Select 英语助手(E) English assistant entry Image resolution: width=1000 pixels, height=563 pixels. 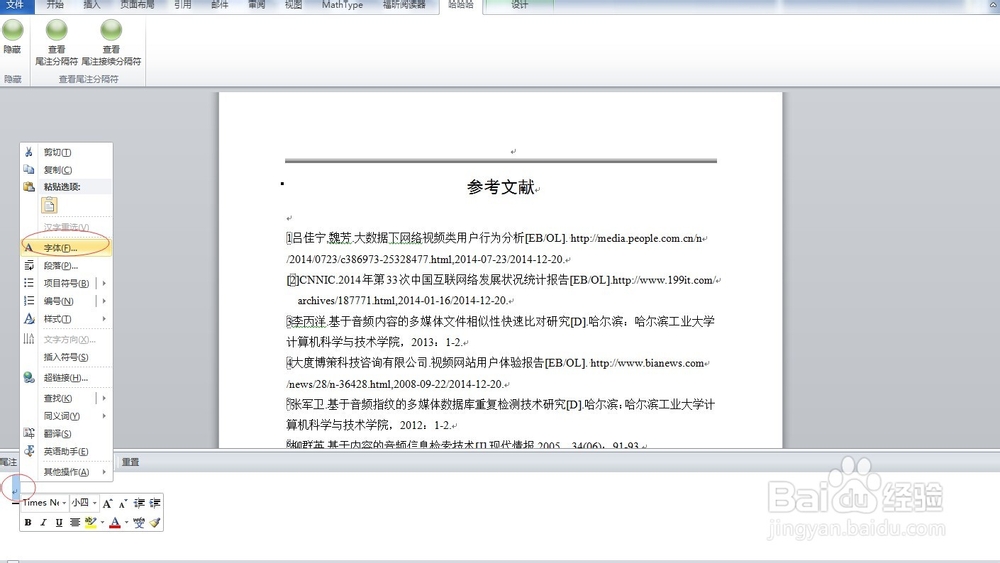coord(66,451)
